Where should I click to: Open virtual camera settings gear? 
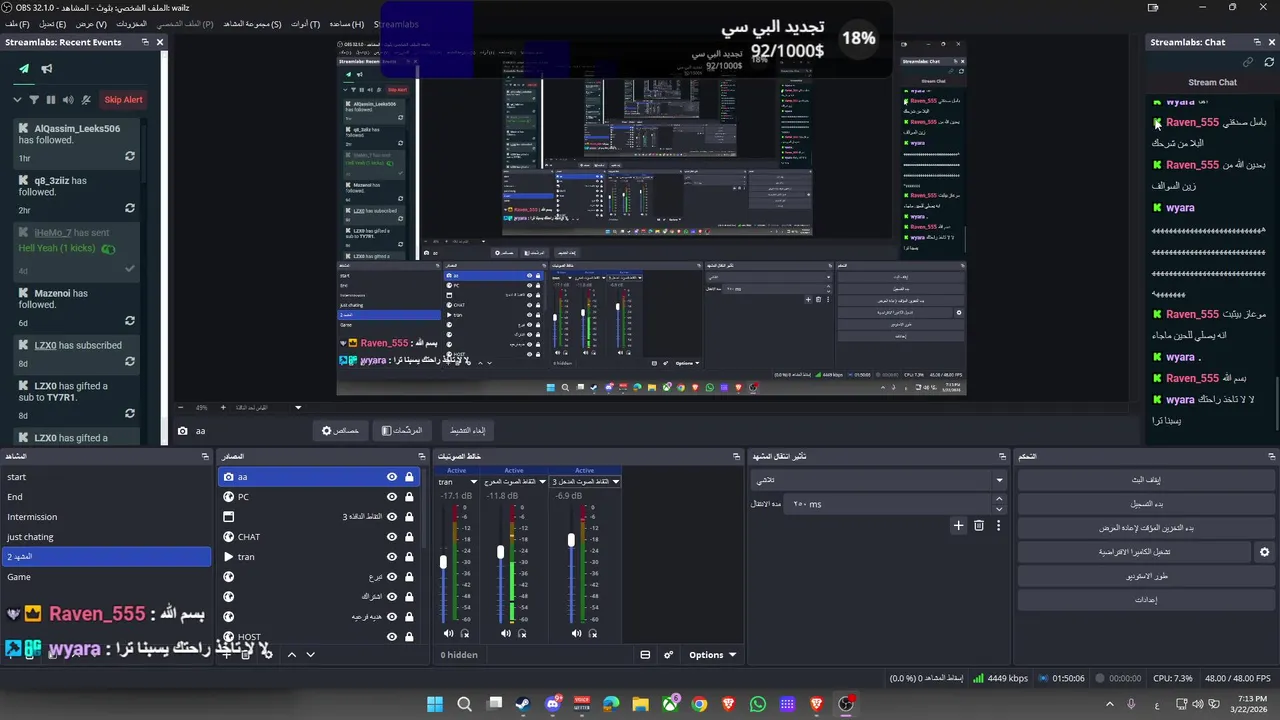click(x=1264, y=552)
